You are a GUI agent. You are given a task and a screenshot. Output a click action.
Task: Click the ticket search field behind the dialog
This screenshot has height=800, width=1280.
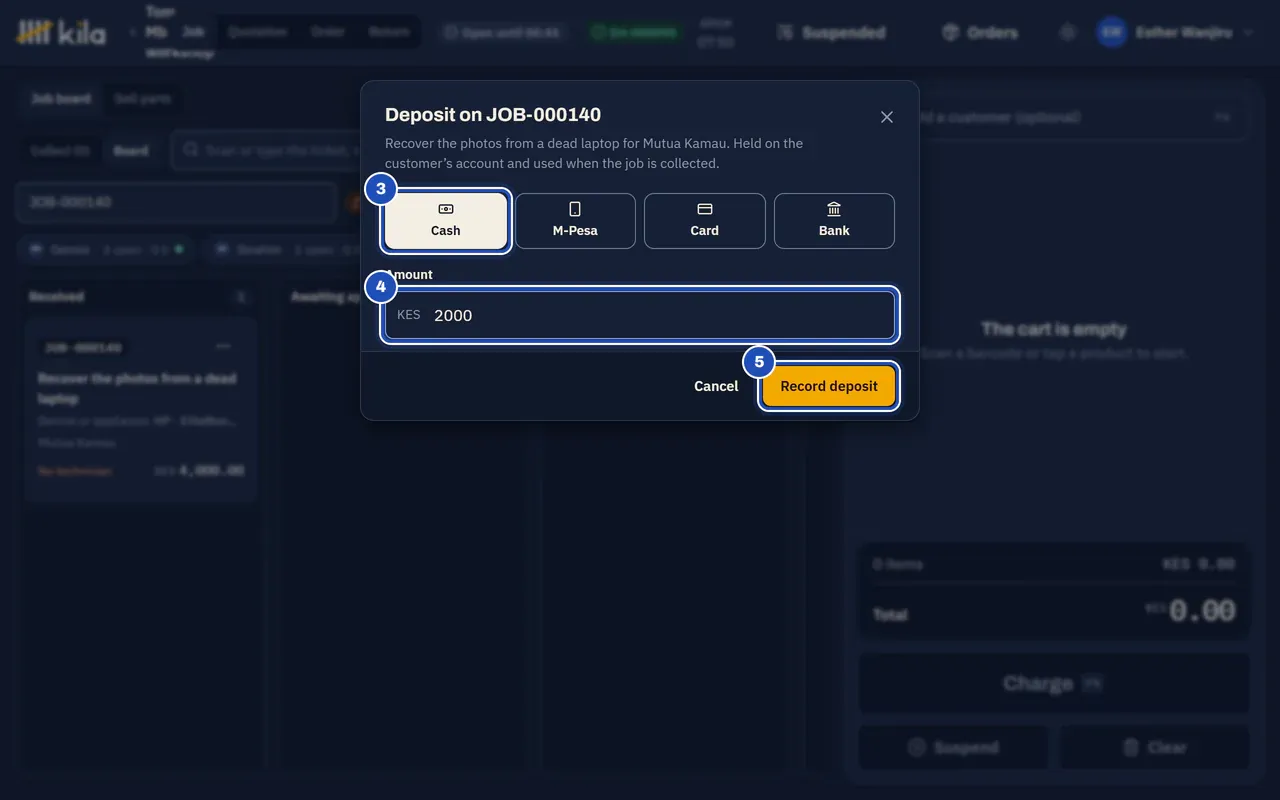265,150
